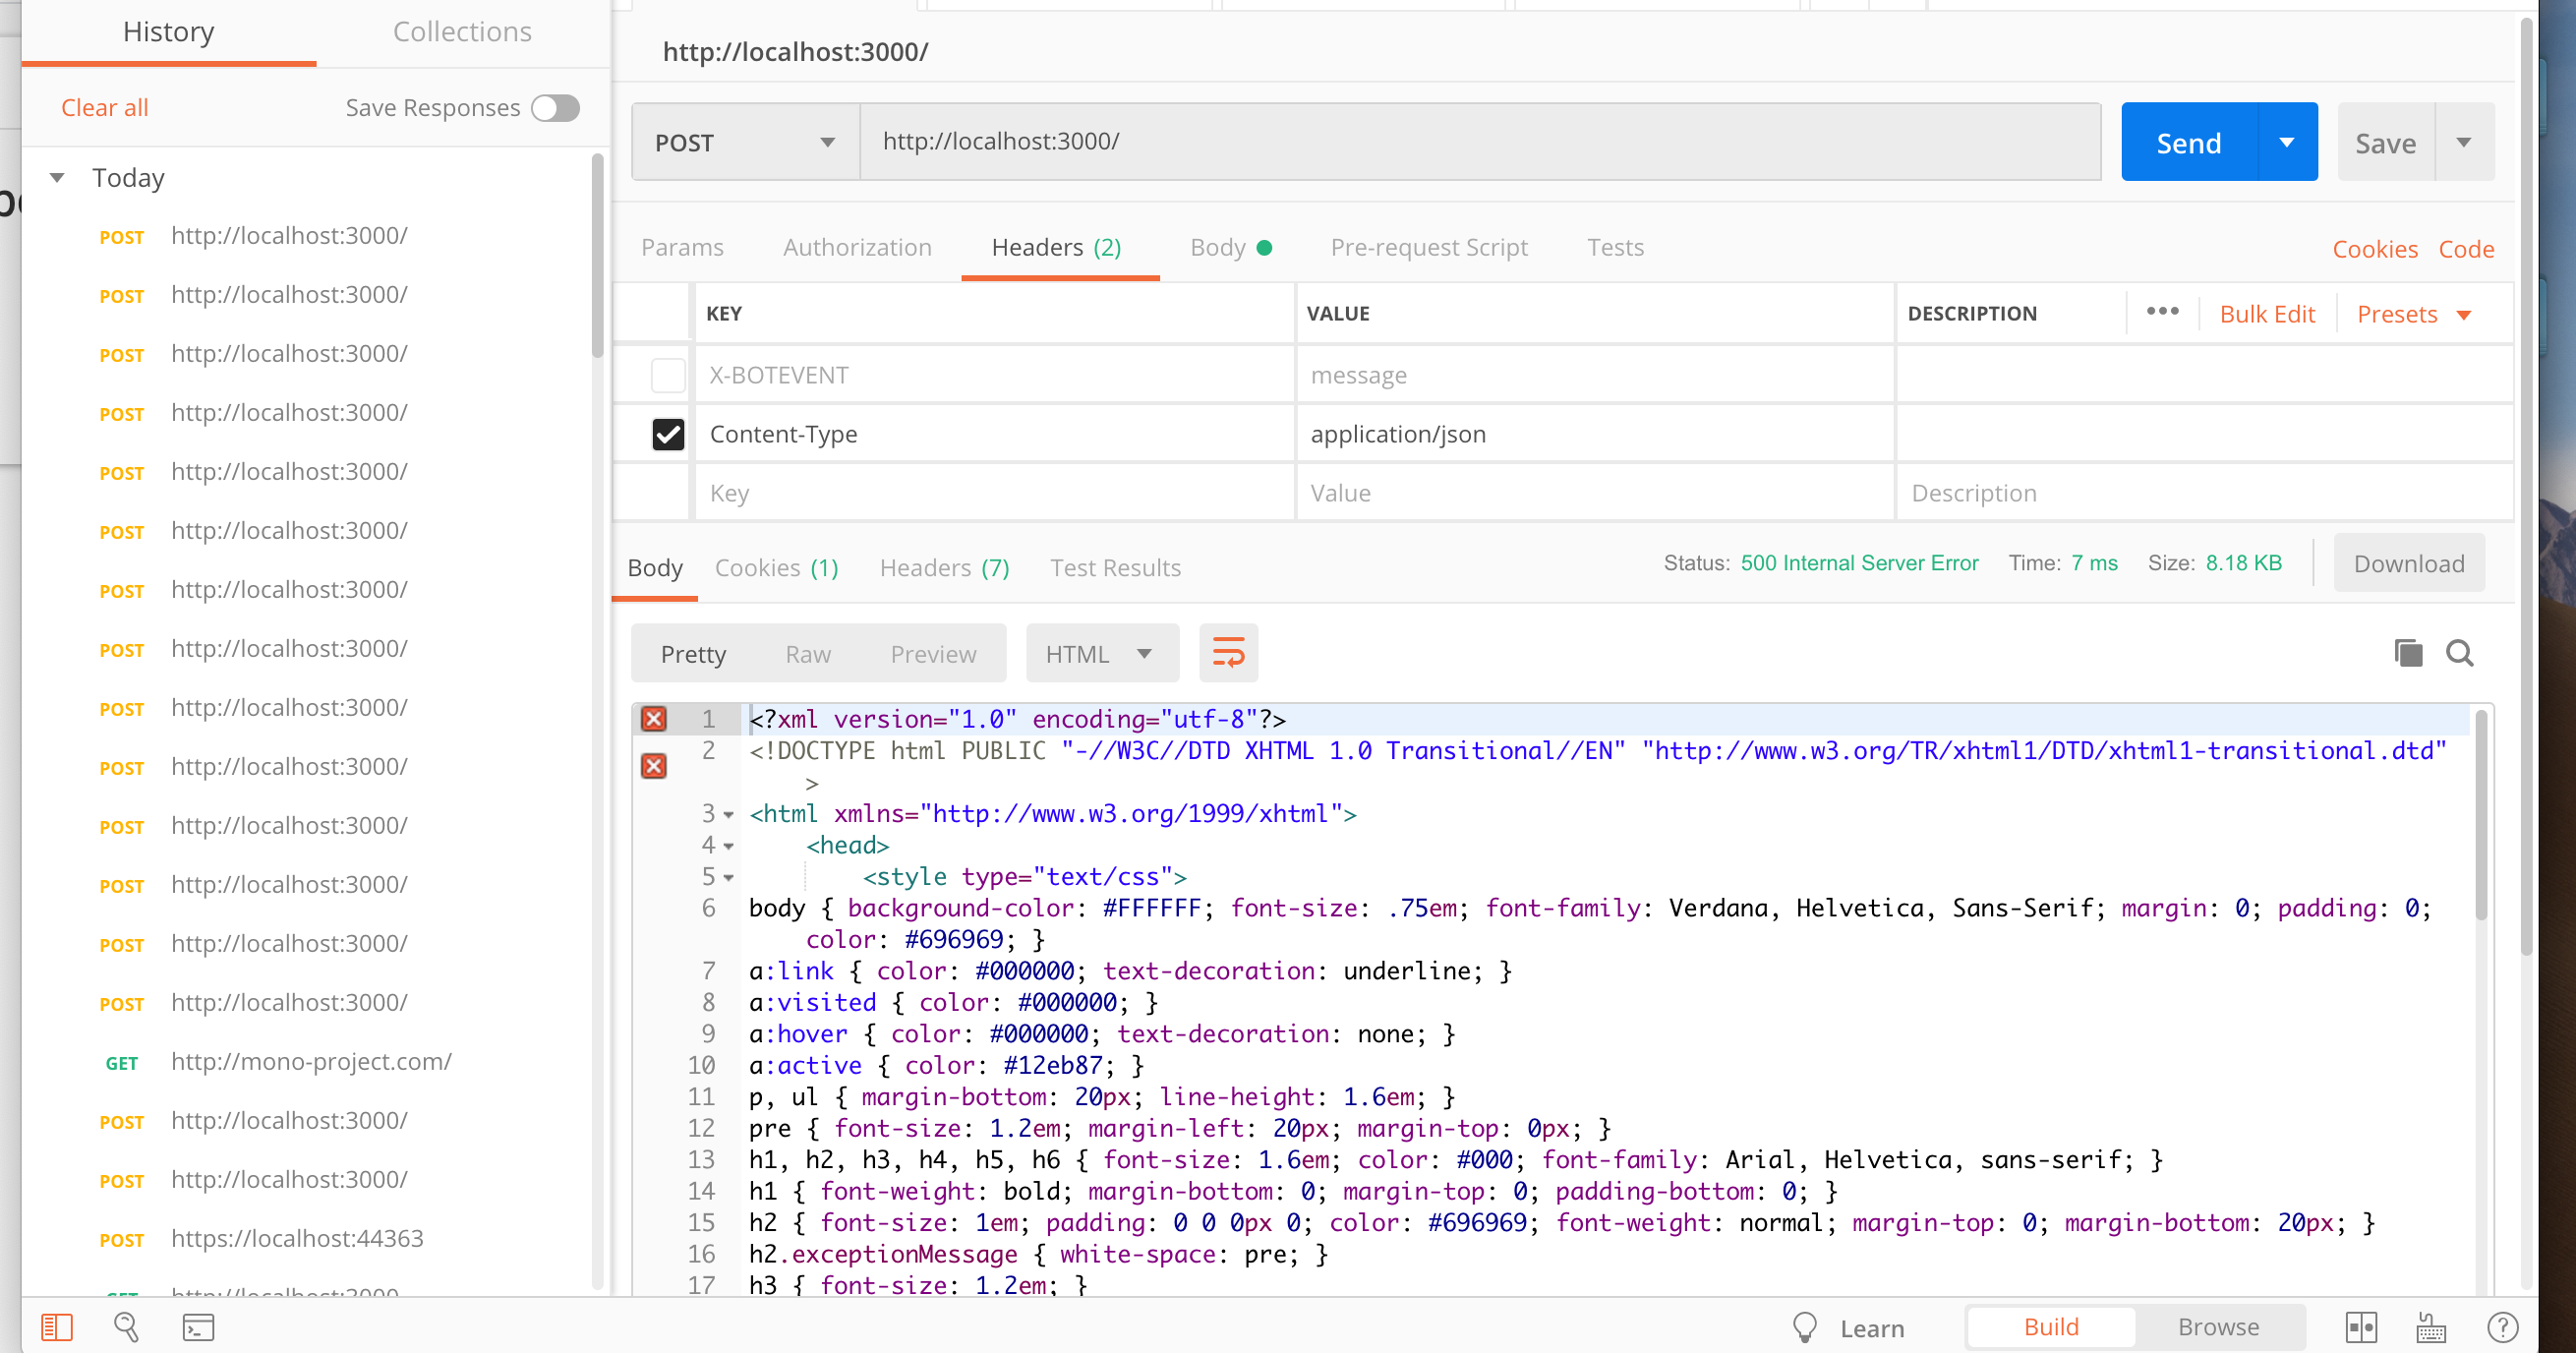The width and height of the screenshot is (2576, 1353).
Task: Open the Postman console icon
Action: 198,1327
